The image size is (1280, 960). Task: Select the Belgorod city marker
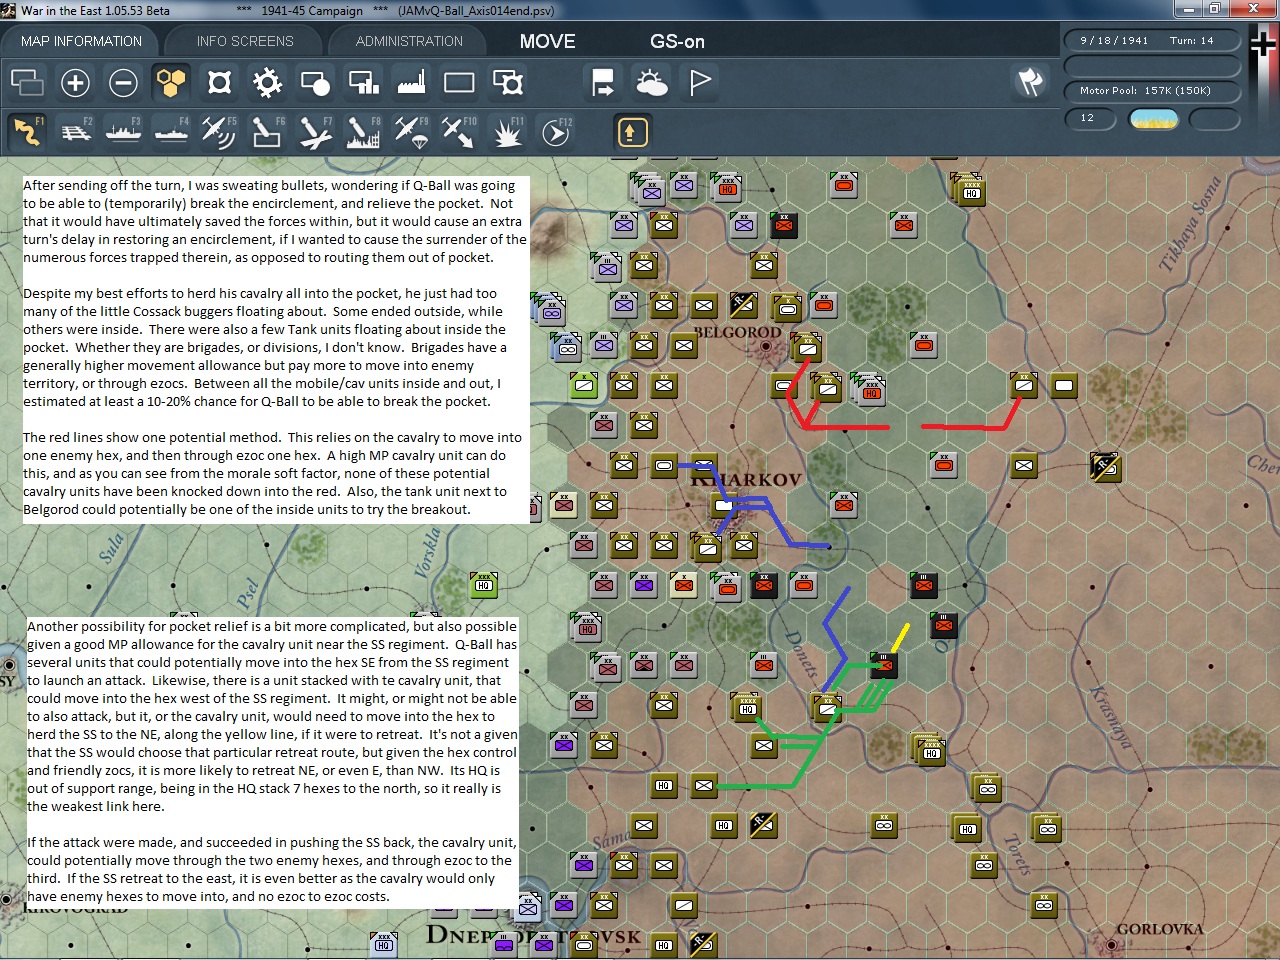click(x=766, y=346)
